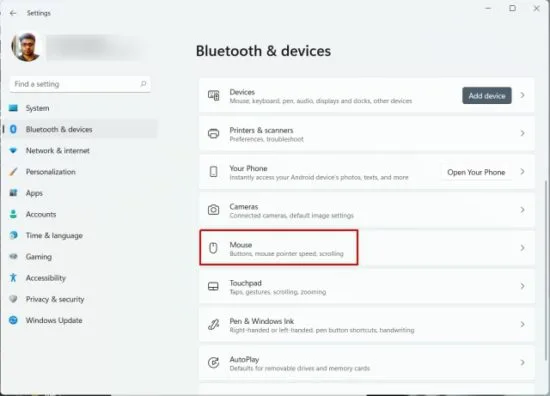550x396 pixels.
Task: Click the Printers & scanners printer icon
Action: pos(214,134)
